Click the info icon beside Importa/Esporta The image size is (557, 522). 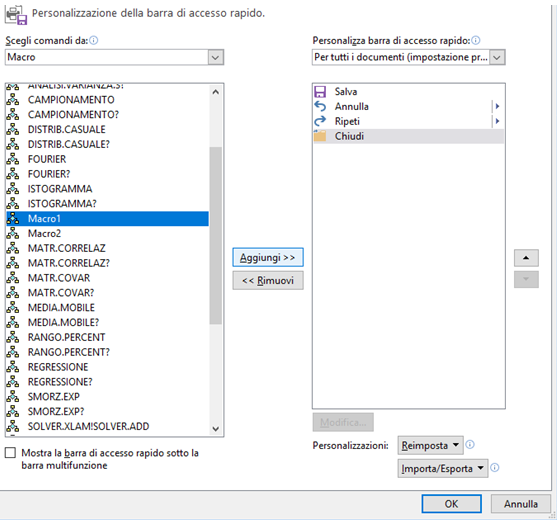click(x=494, y=468)
